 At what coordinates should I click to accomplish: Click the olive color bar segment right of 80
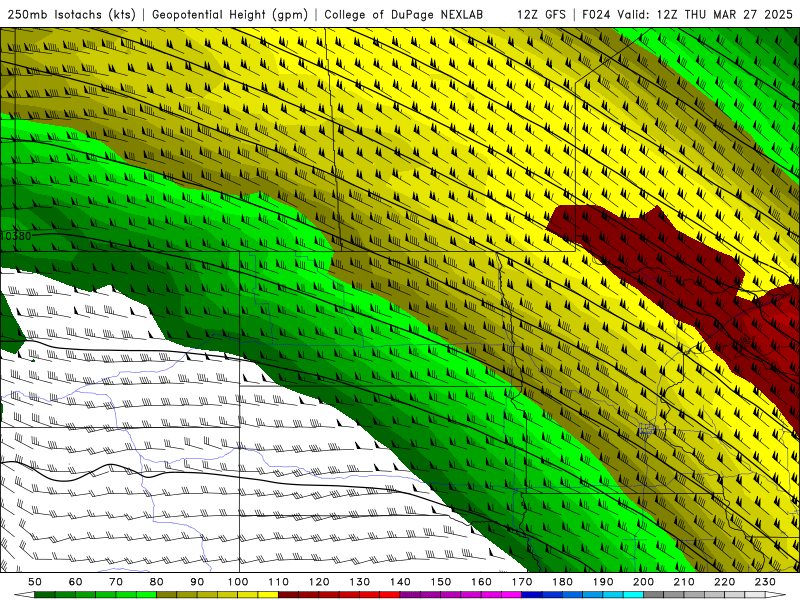pos(167,595)
